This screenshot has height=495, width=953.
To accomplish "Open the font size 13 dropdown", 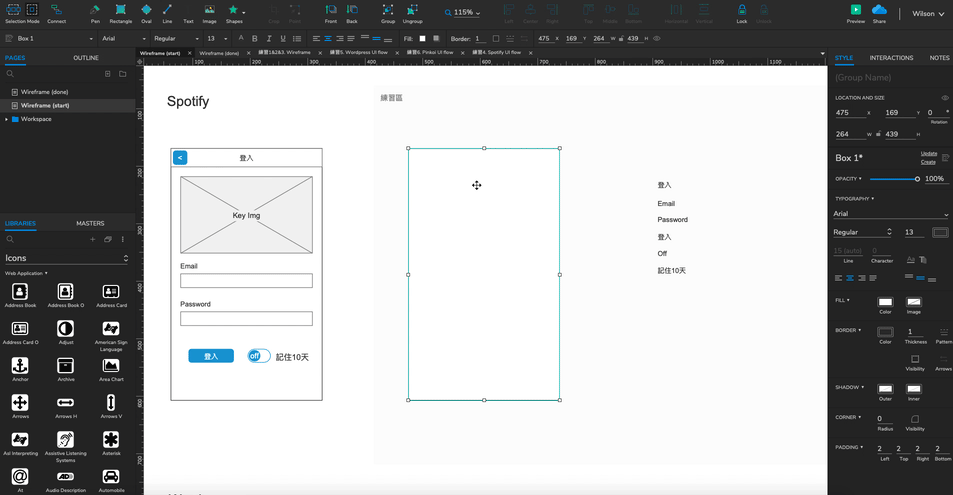I will pyautogui.click(x=217, y=38).
